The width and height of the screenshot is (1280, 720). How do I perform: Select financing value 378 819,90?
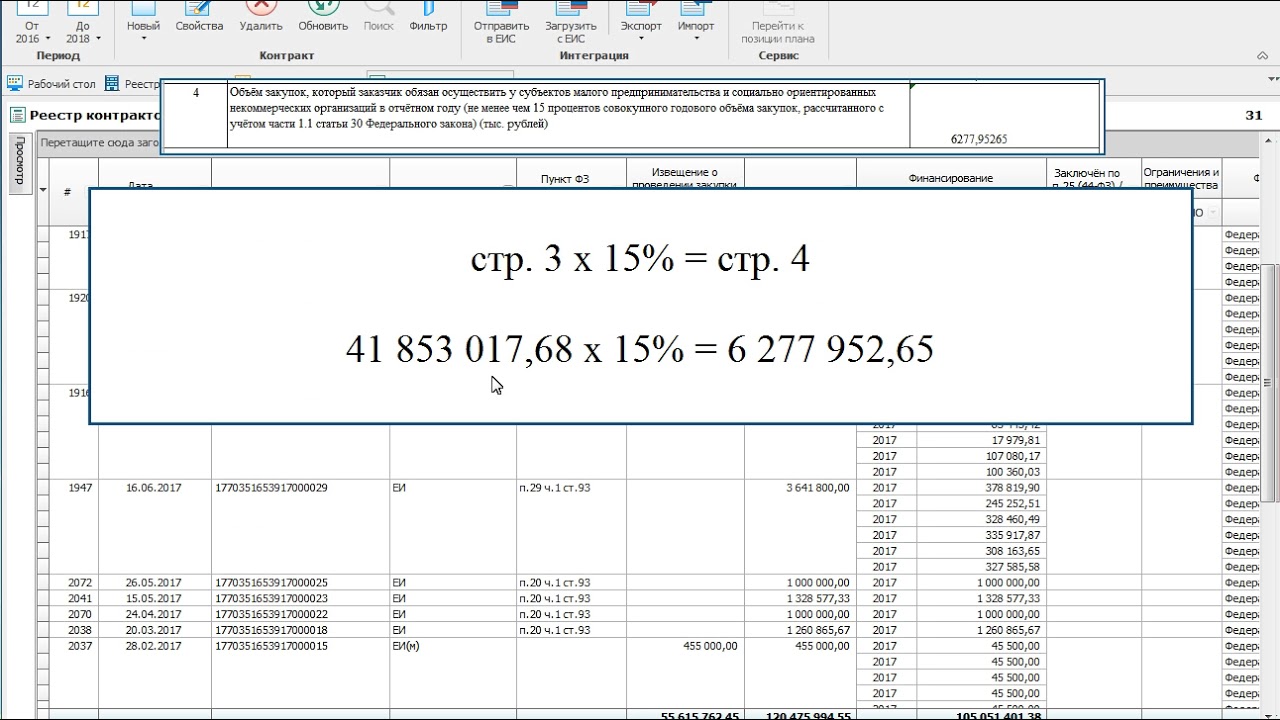tap(1007, 488)
